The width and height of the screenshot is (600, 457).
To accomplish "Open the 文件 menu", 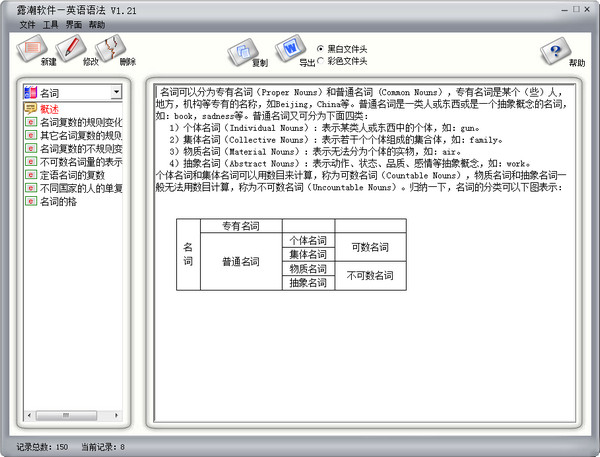I will point(27,23).
